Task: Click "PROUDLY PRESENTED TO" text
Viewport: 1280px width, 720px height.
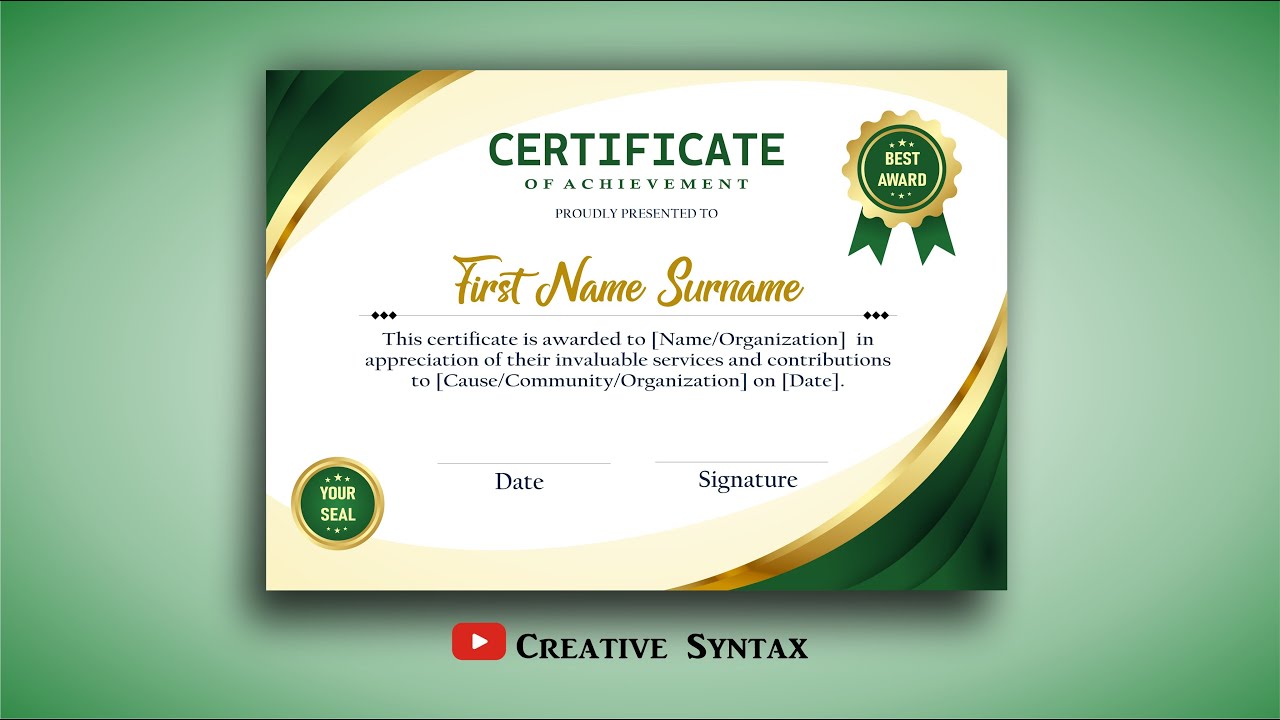Action: 636,213
